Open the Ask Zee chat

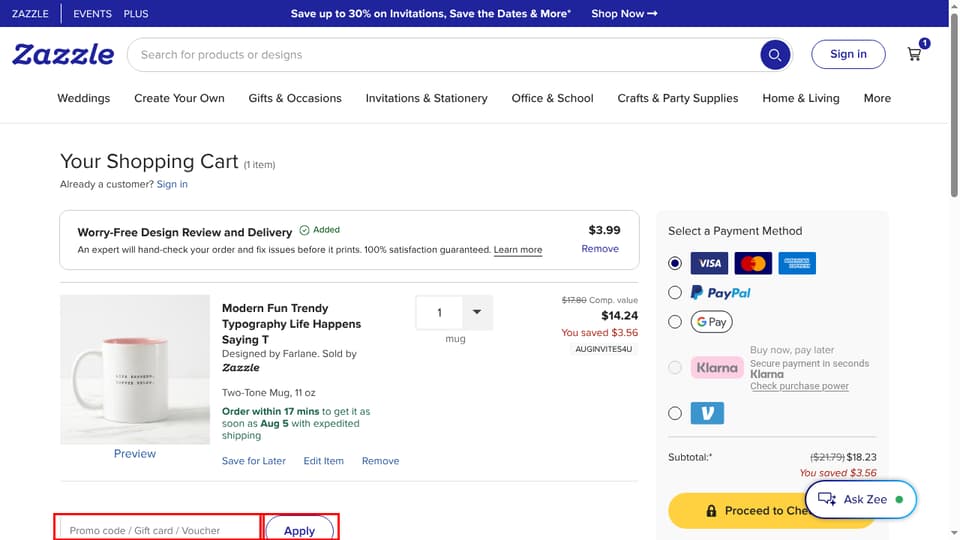click(x=861, y=499)
